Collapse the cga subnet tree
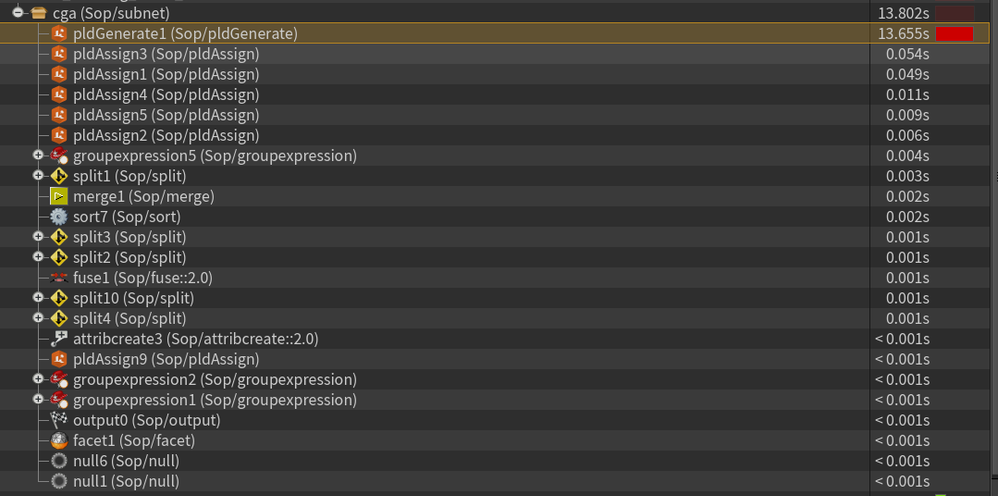 click(x=18, y=13)
